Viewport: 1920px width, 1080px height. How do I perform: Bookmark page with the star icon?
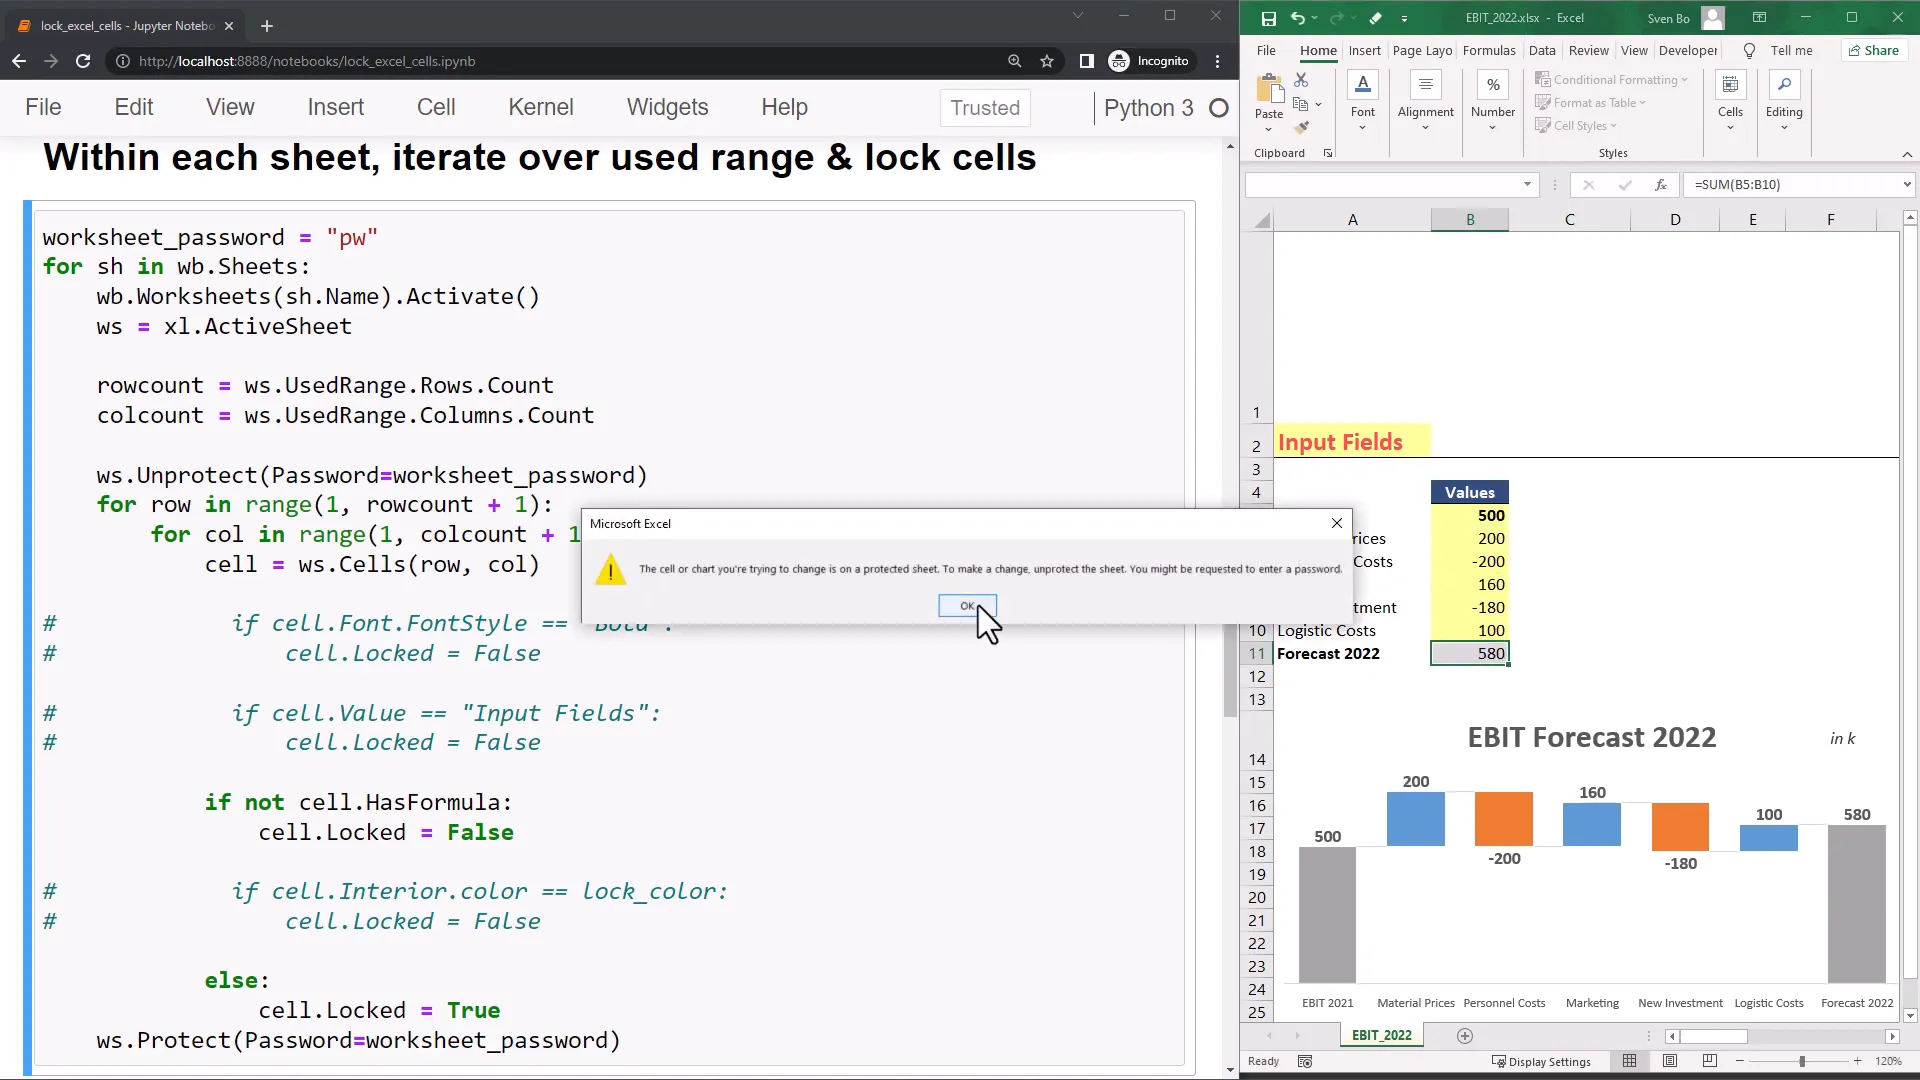pos(1047,61)
